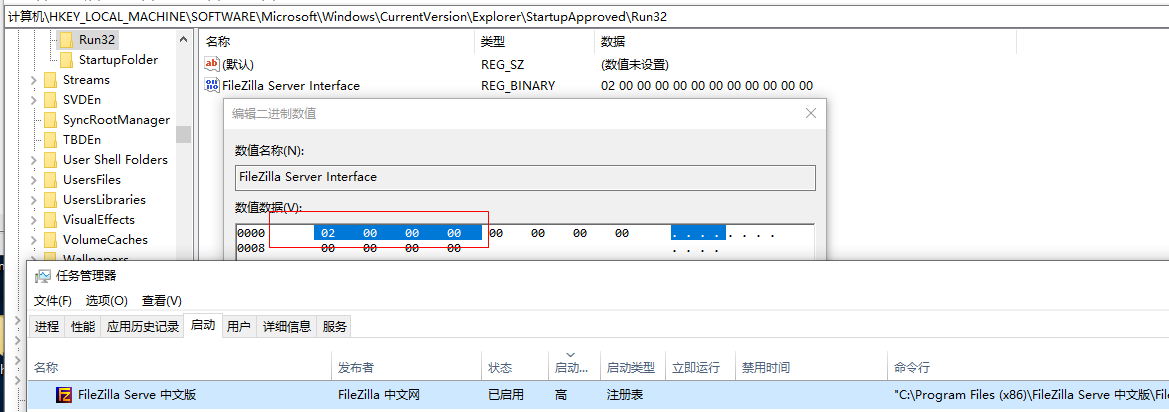Click the SyncRootManager folder icon

pyautogui.click(x=51, y=120)
